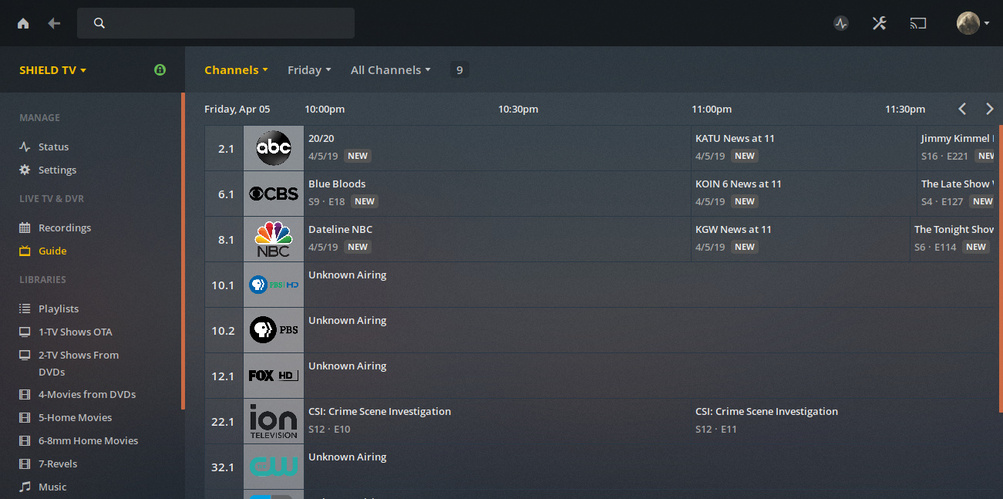This screenshot has height=499, width=1003.
Task: Open 4-Movies from DVDs film icon
Action: tap(25, 395)
